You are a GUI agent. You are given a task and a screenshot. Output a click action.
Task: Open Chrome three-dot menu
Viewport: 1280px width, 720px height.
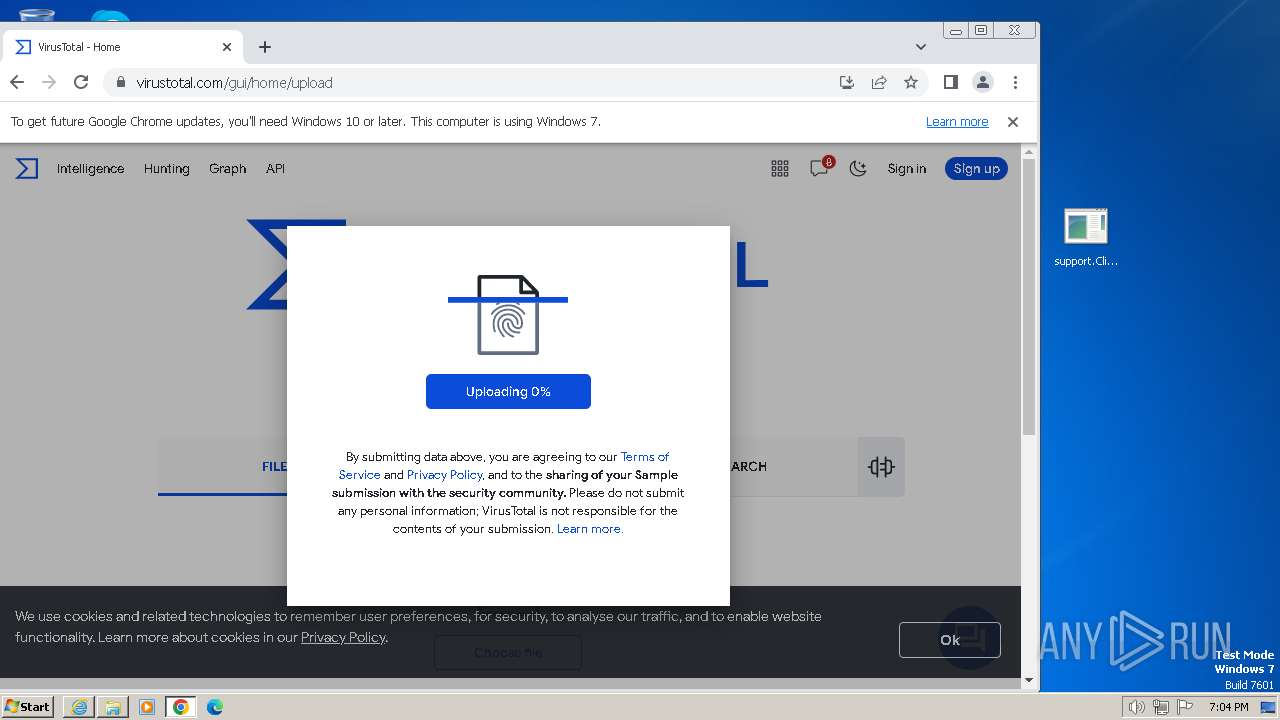point(1015,83)
